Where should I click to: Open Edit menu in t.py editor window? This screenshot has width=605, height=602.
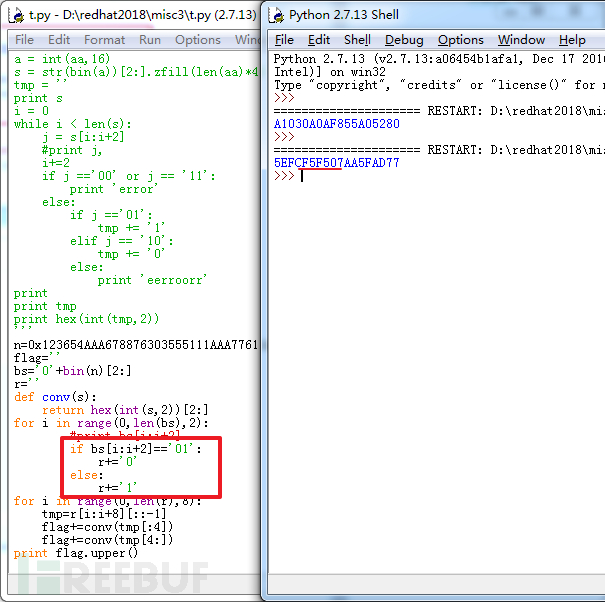(59, 40)
